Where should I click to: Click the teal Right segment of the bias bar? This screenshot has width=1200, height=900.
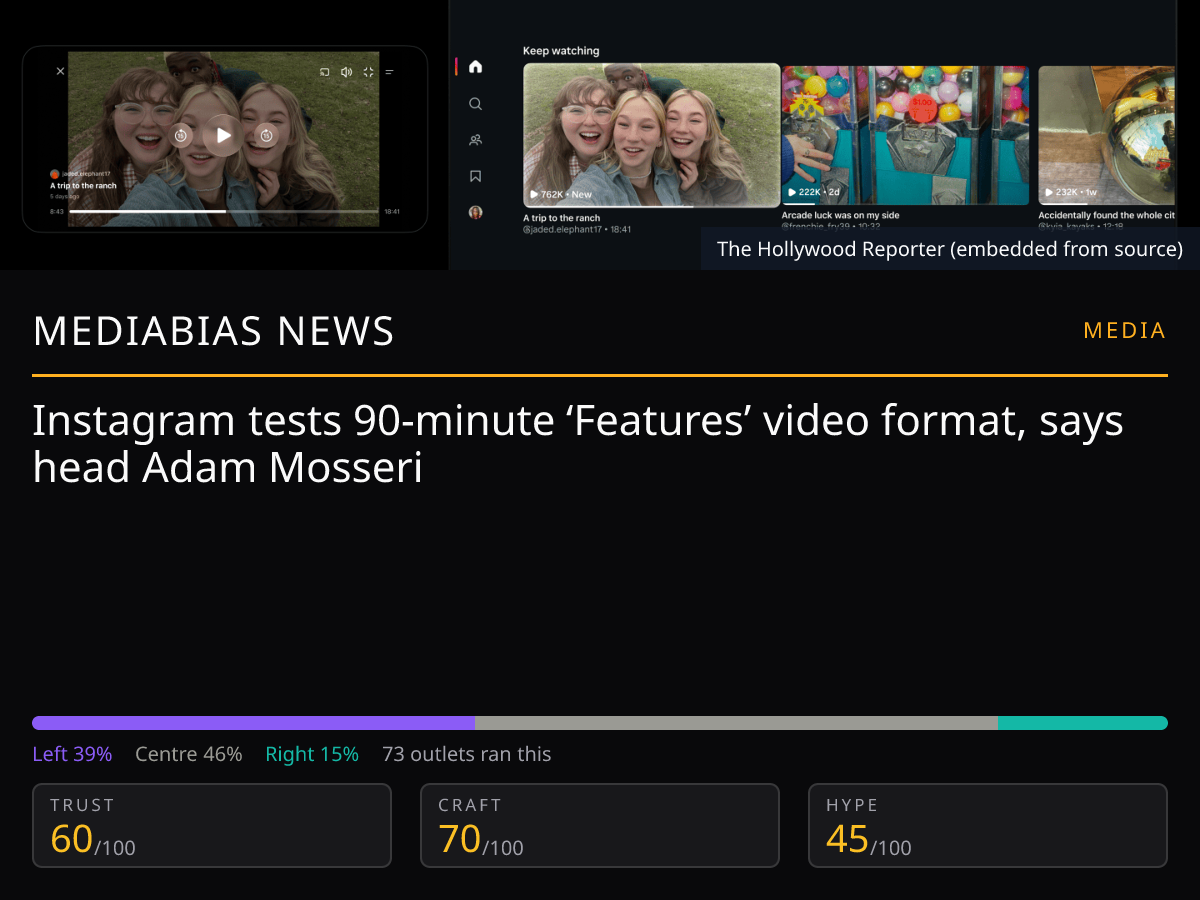pos(1083,723)
